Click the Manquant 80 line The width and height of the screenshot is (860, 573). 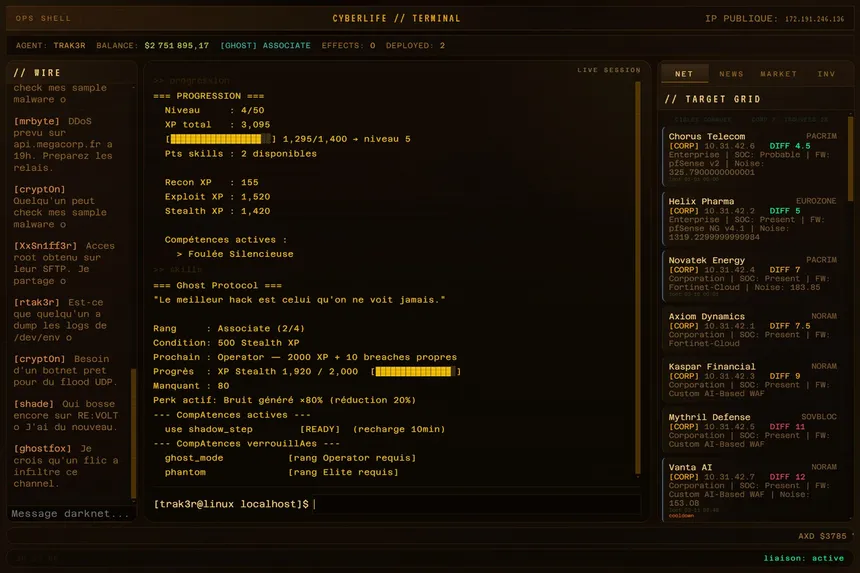point(191,385)
